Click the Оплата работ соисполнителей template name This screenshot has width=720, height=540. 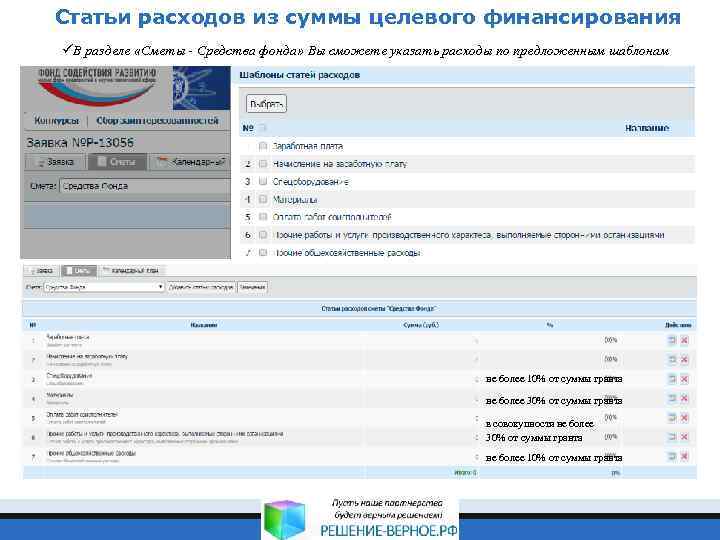pyautogui.click(x=332, y=217)
